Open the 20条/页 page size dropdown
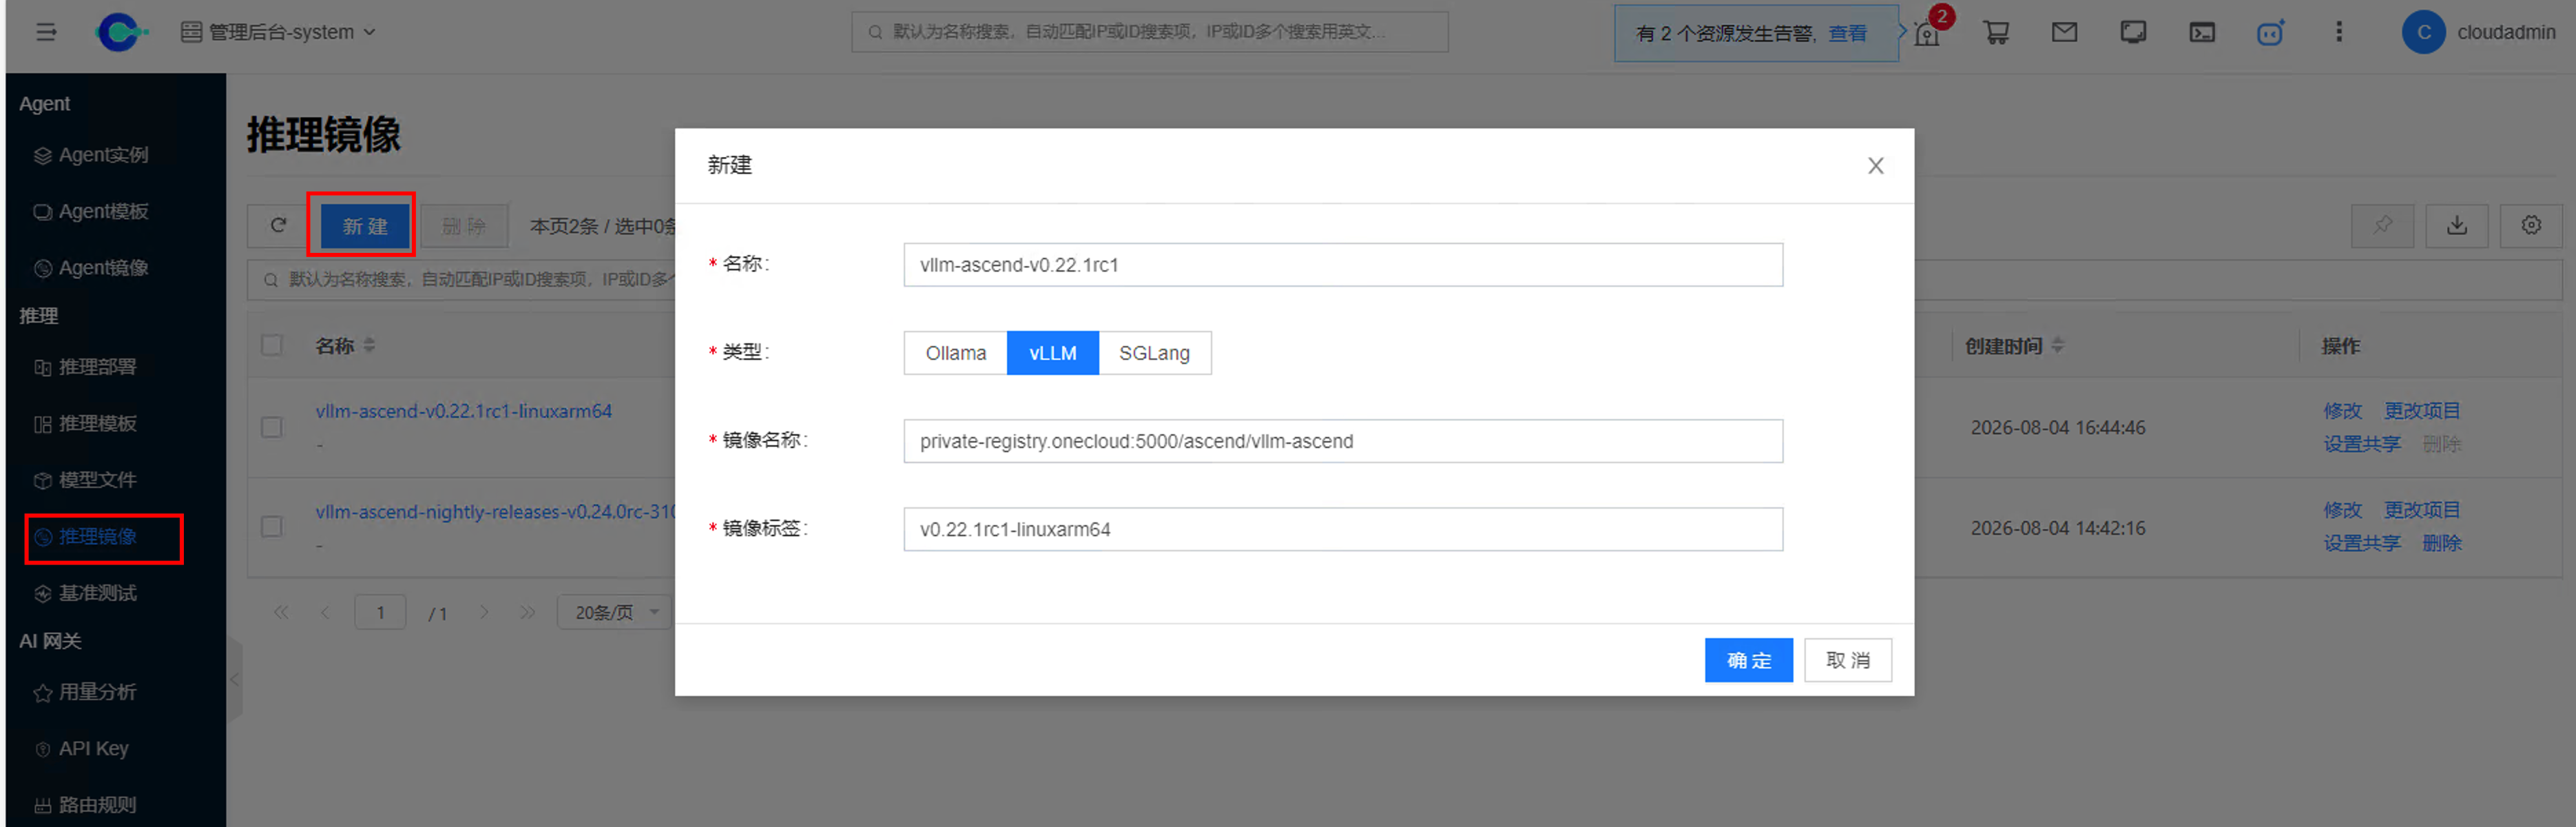Viewport: 2576px width, 827px height. pos(615,612)
